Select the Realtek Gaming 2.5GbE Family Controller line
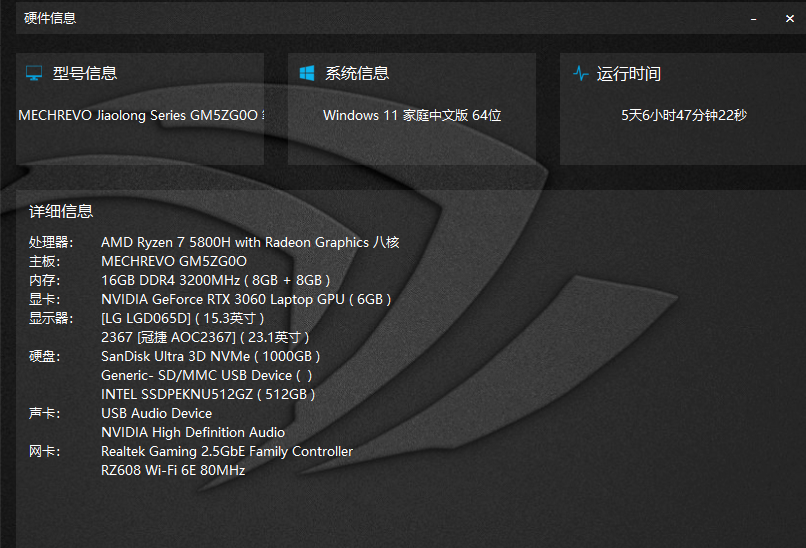This screenshot has width=806, height=548. click(227, 451)
